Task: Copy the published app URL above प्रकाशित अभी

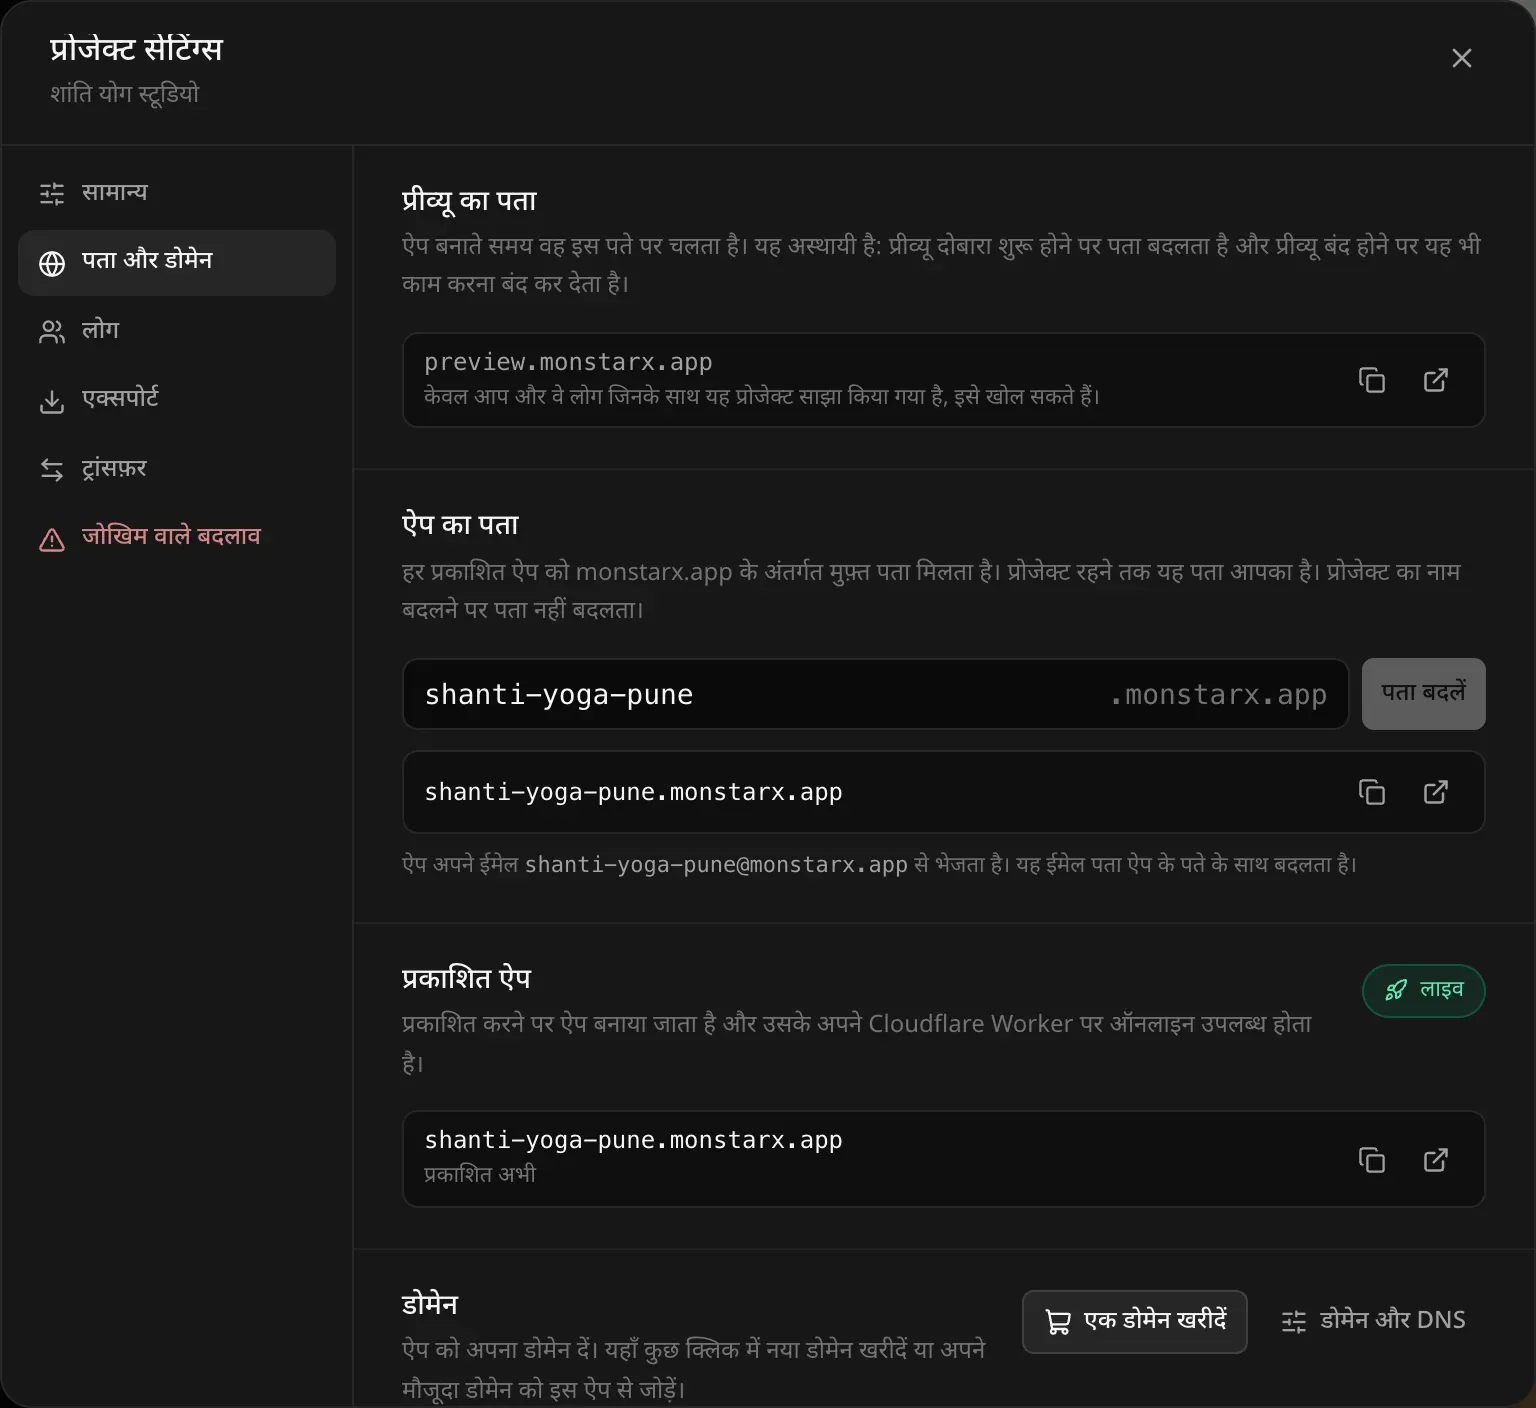Action: 1372,1160
